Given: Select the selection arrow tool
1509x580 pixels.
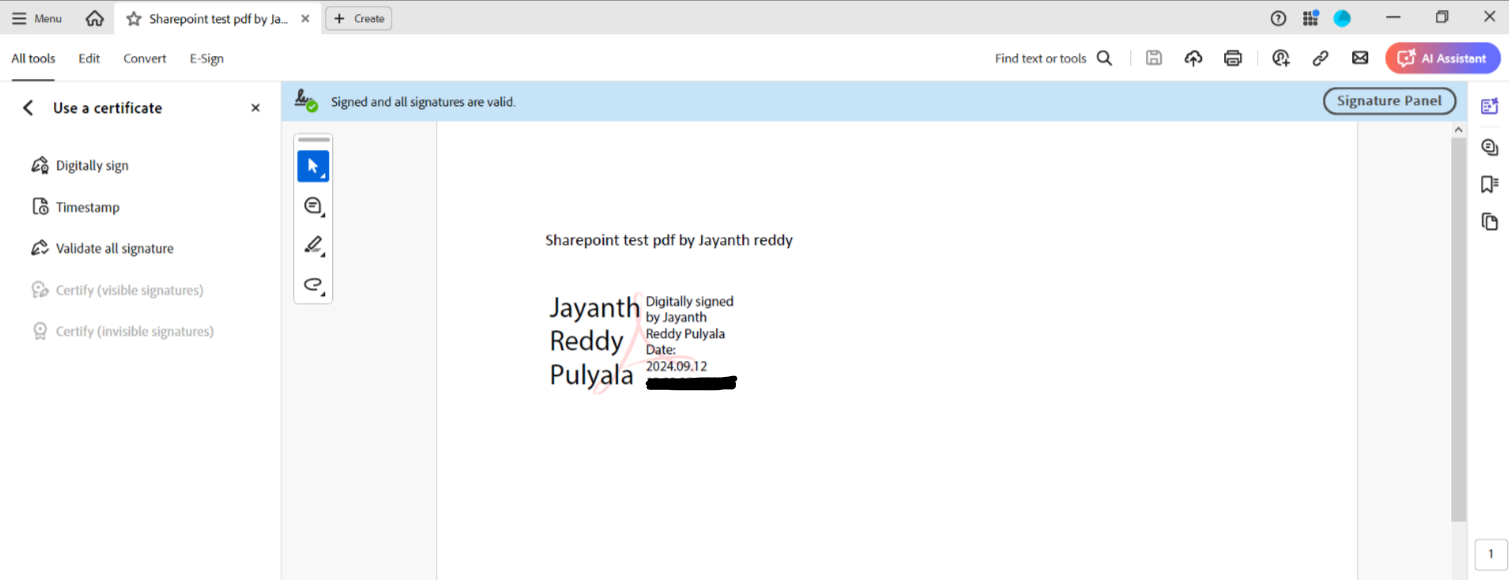Looking at the screenshot, I should (313, 166).
